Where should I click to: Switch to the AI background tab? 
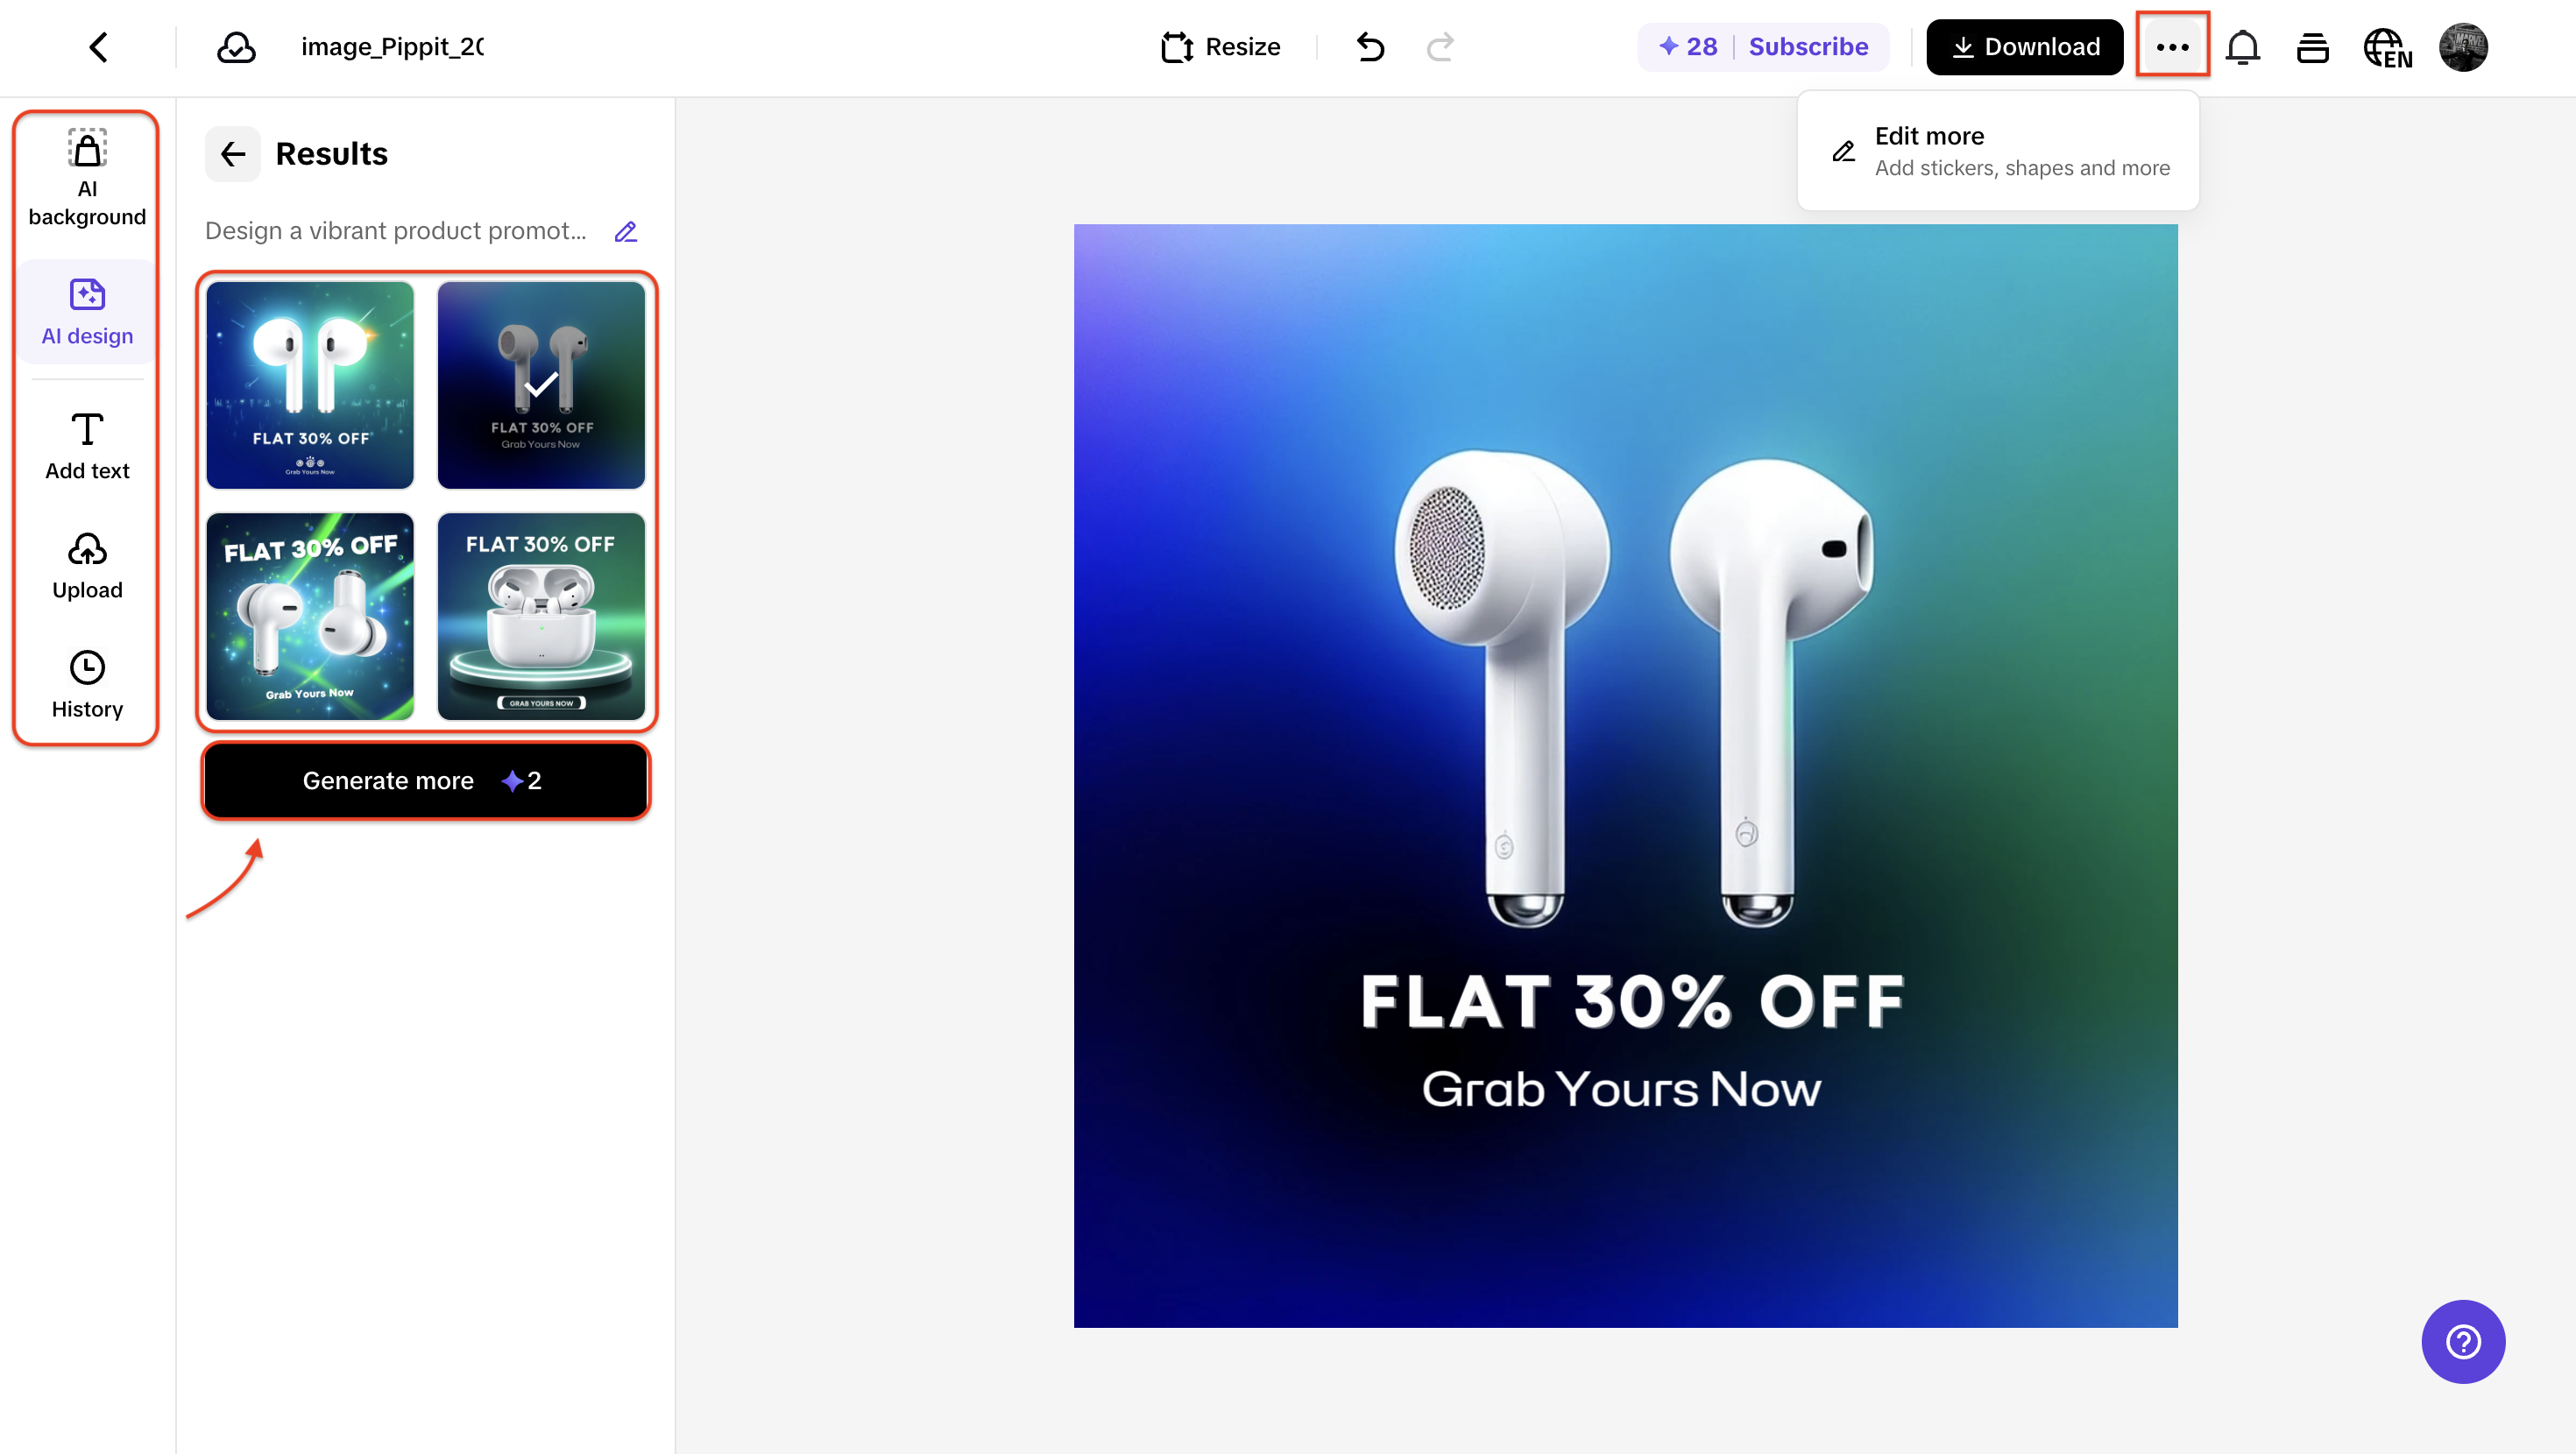pos(87,179)
